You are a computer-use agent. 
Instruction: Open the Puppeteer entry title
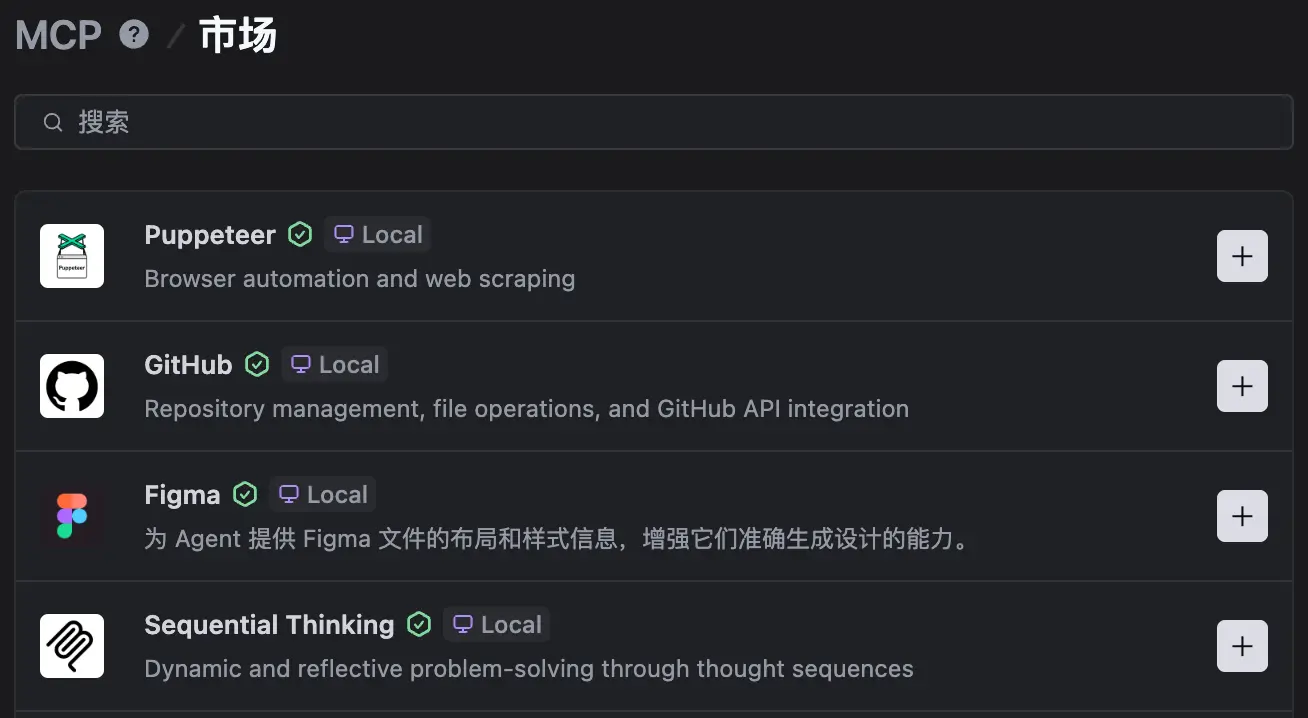click(210, 235)
